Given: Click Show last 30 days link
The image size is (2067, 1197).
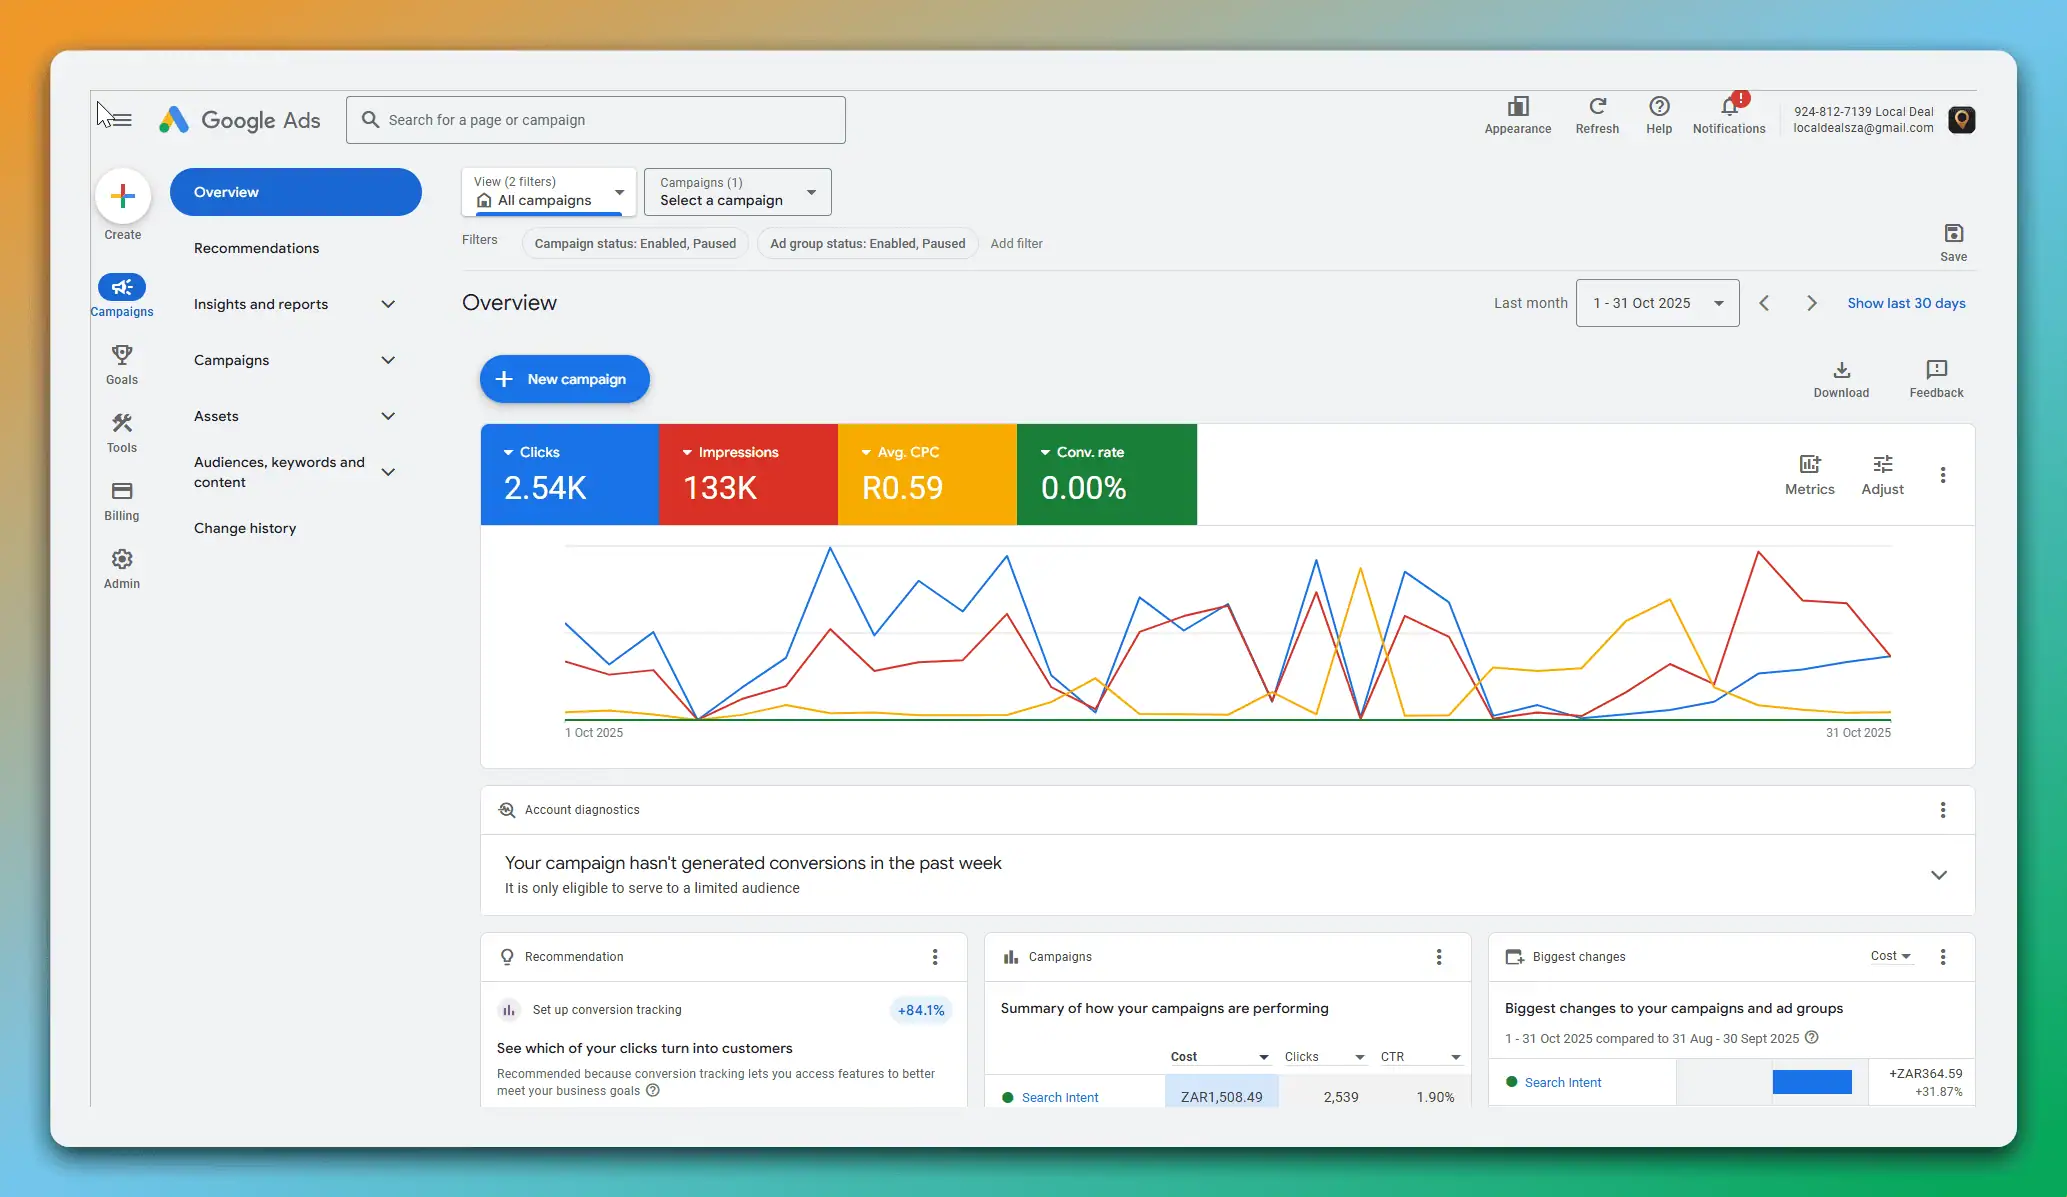Looking at the screenshot, I should pos(1905,302).
